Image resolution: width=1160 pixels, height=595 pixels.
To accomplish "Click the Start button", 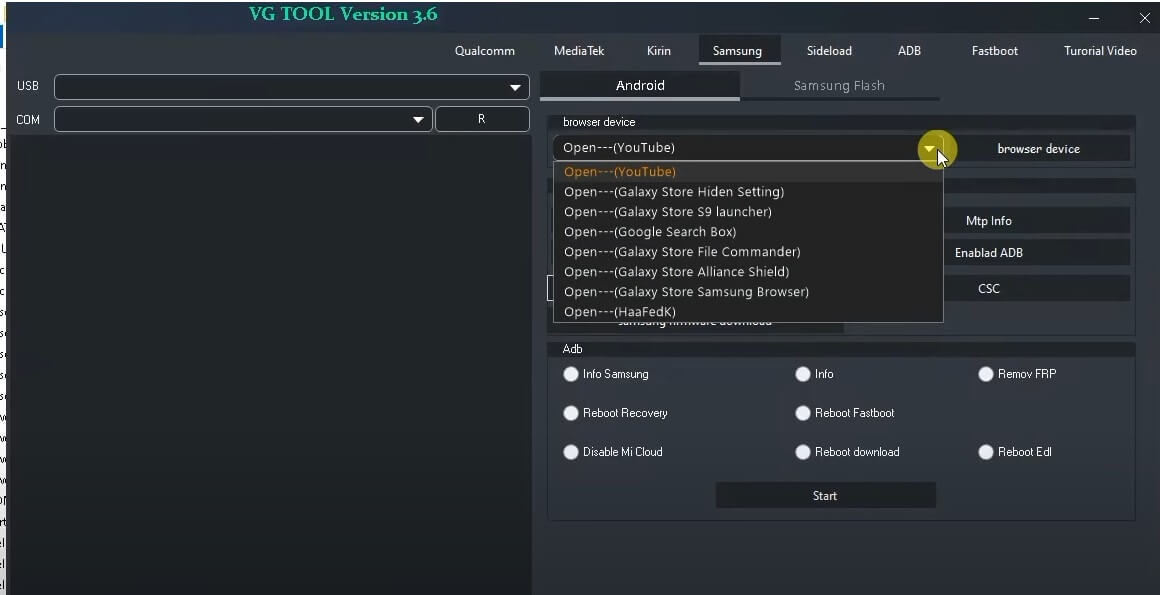I will 825,495.
